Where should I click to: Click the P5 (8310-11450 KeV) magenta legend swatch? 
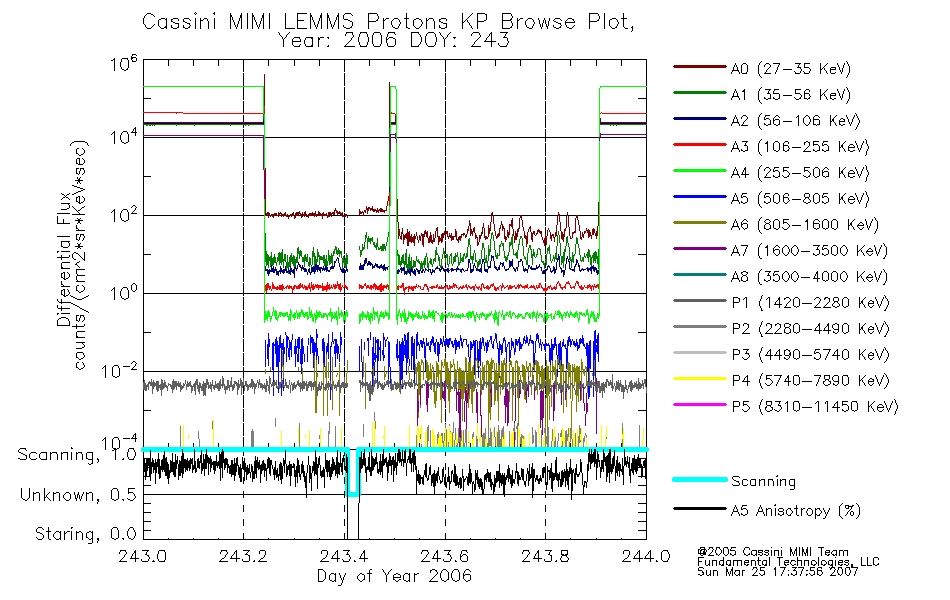pyautogui.click(x=699, y=405)
